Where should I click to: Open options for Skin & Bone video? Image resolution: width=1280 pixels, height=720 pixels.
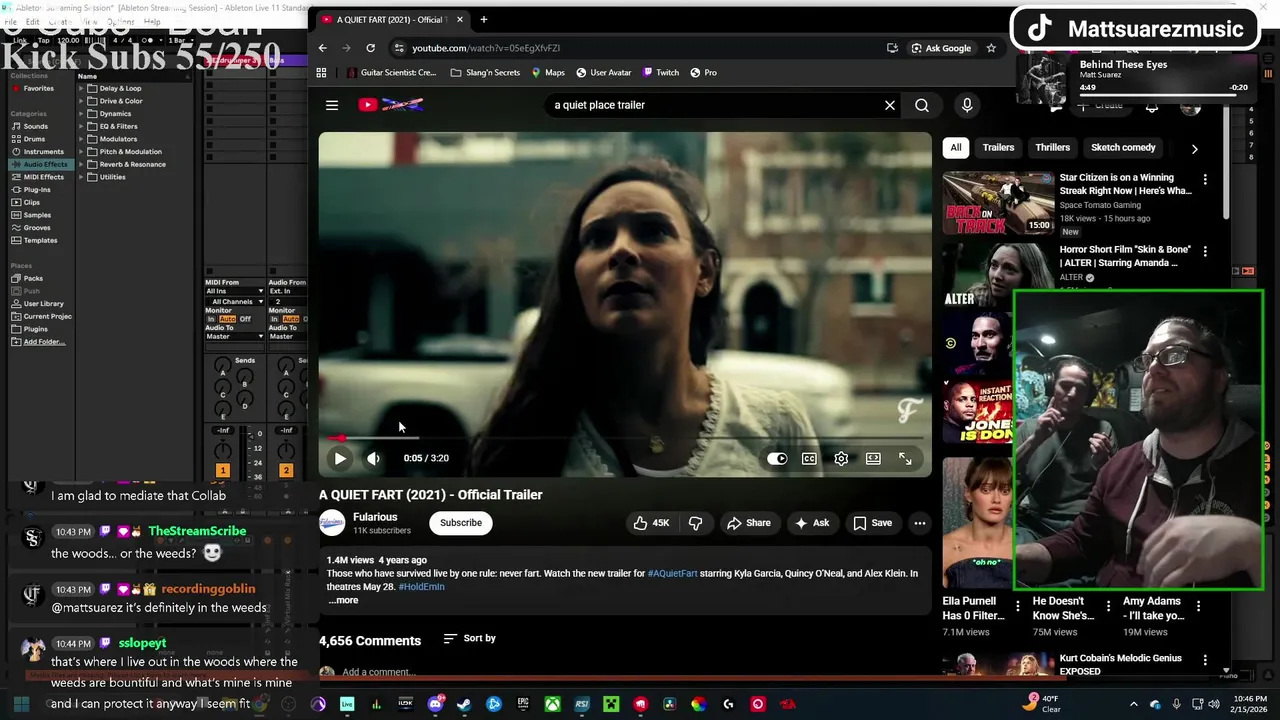[x=1205, y=252]
